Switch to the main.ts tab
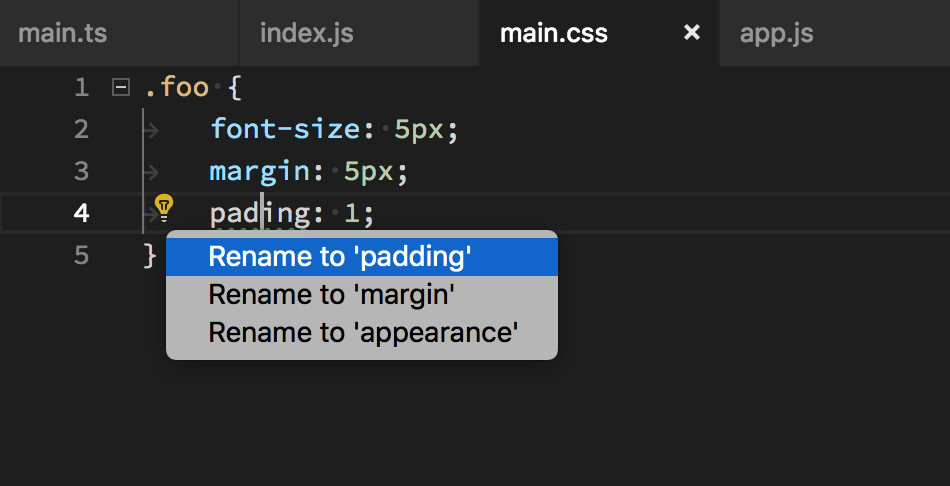Screen dimensions: 950x486 (x=63, y=33)
